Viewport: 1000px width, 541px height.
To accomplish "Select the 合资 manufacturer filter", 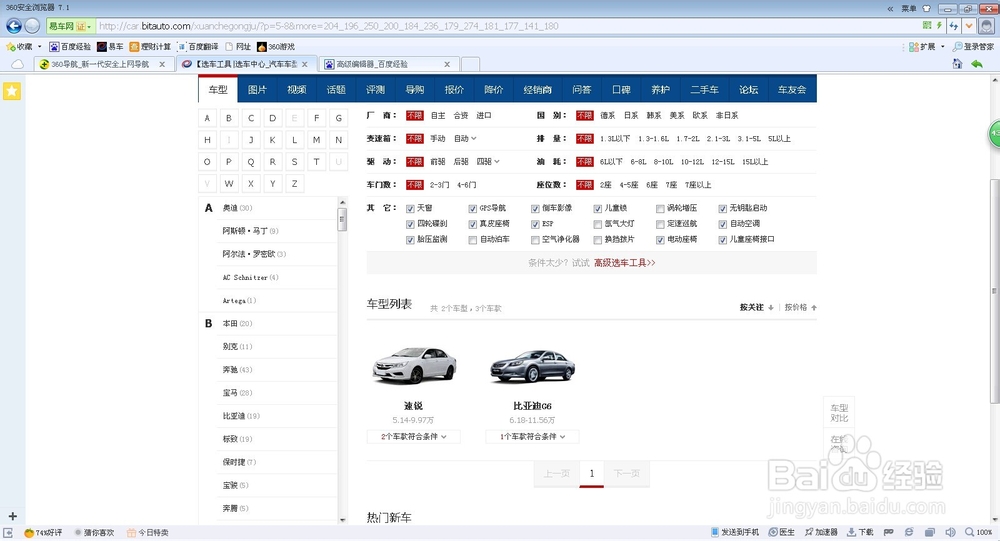I will pos(460,115).
